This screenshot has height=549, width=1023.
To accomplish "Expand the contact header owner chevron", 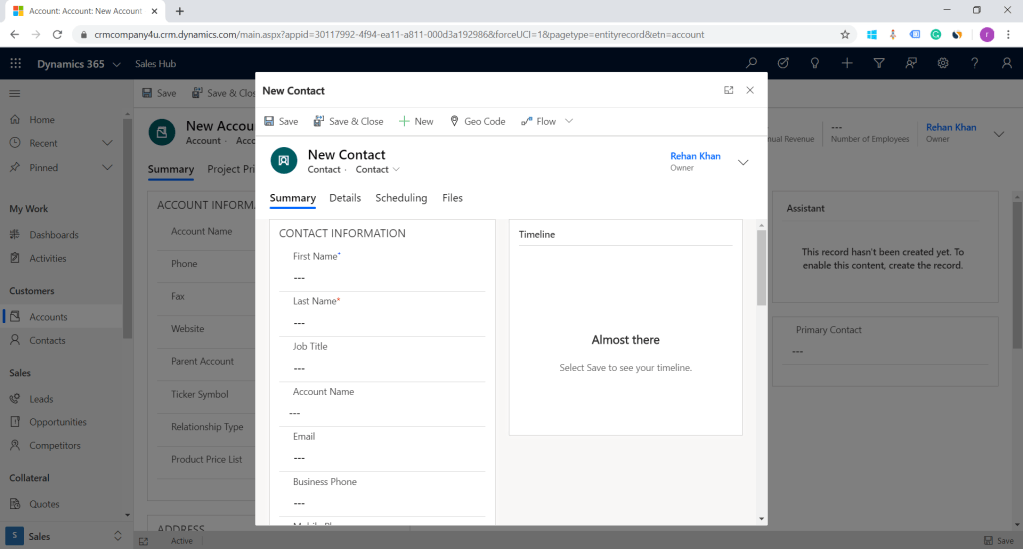I will tap(743, 162).
